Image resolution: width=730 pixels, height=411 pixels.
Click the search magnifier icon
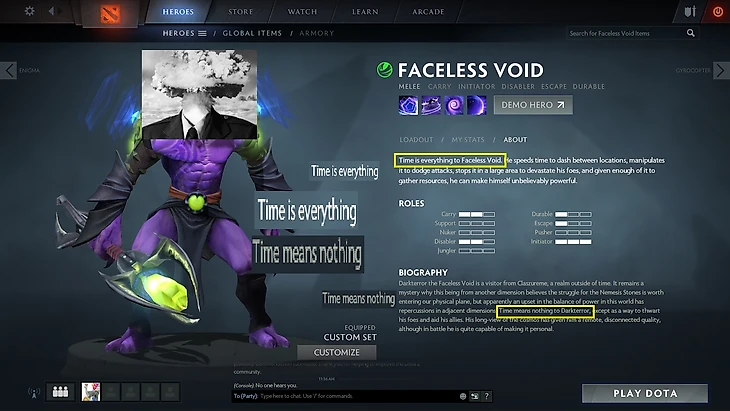(x=690, y=33)
